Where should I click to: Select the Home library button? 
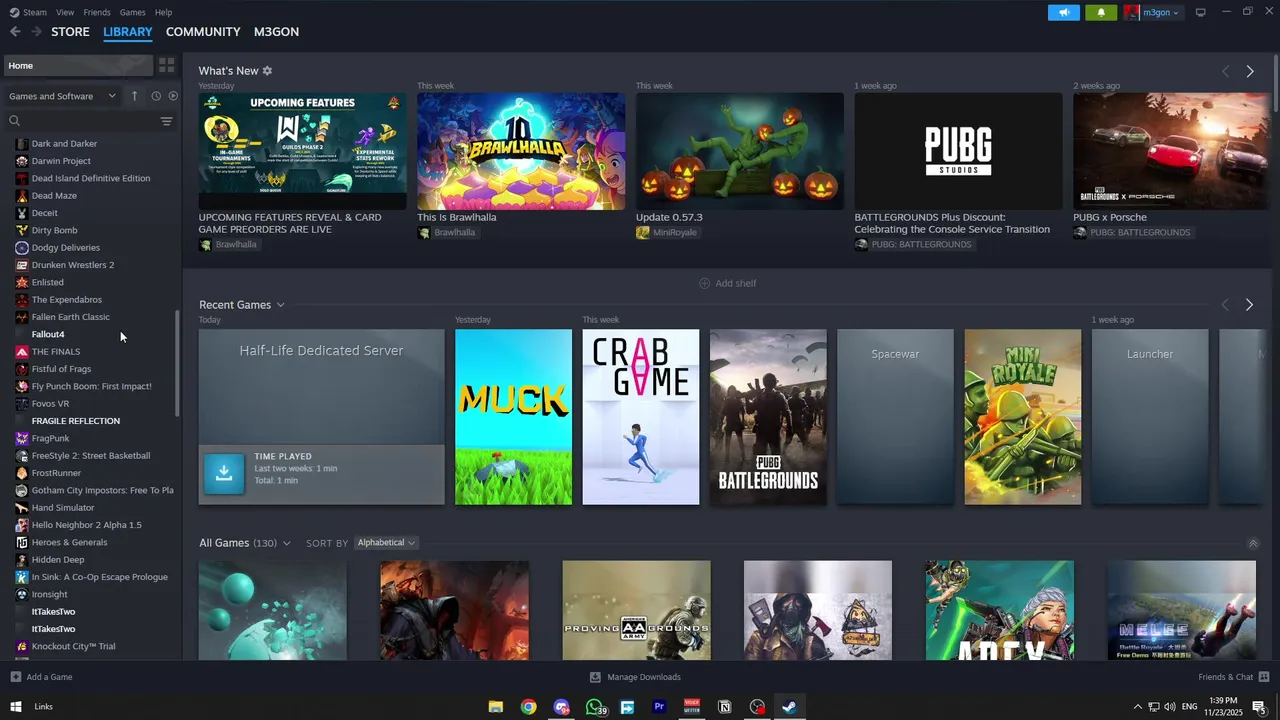tap(76, 65)
